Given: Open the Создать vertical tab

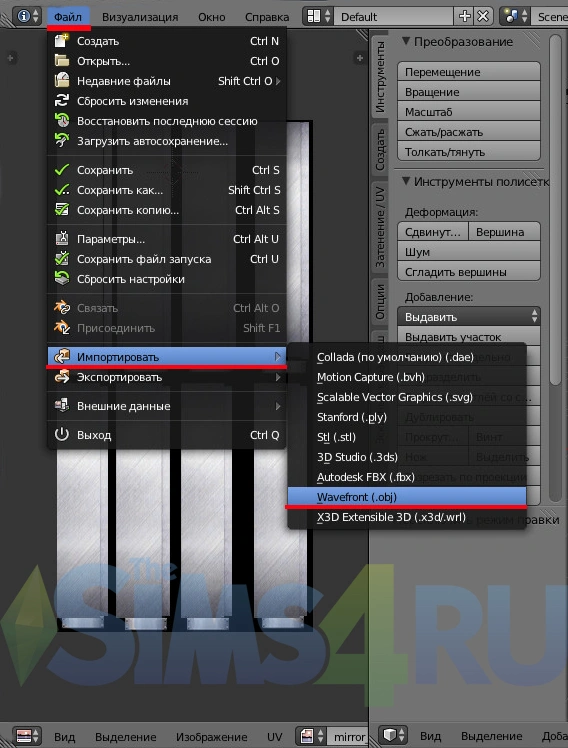Looking at the screenshot, I should 380,150.
